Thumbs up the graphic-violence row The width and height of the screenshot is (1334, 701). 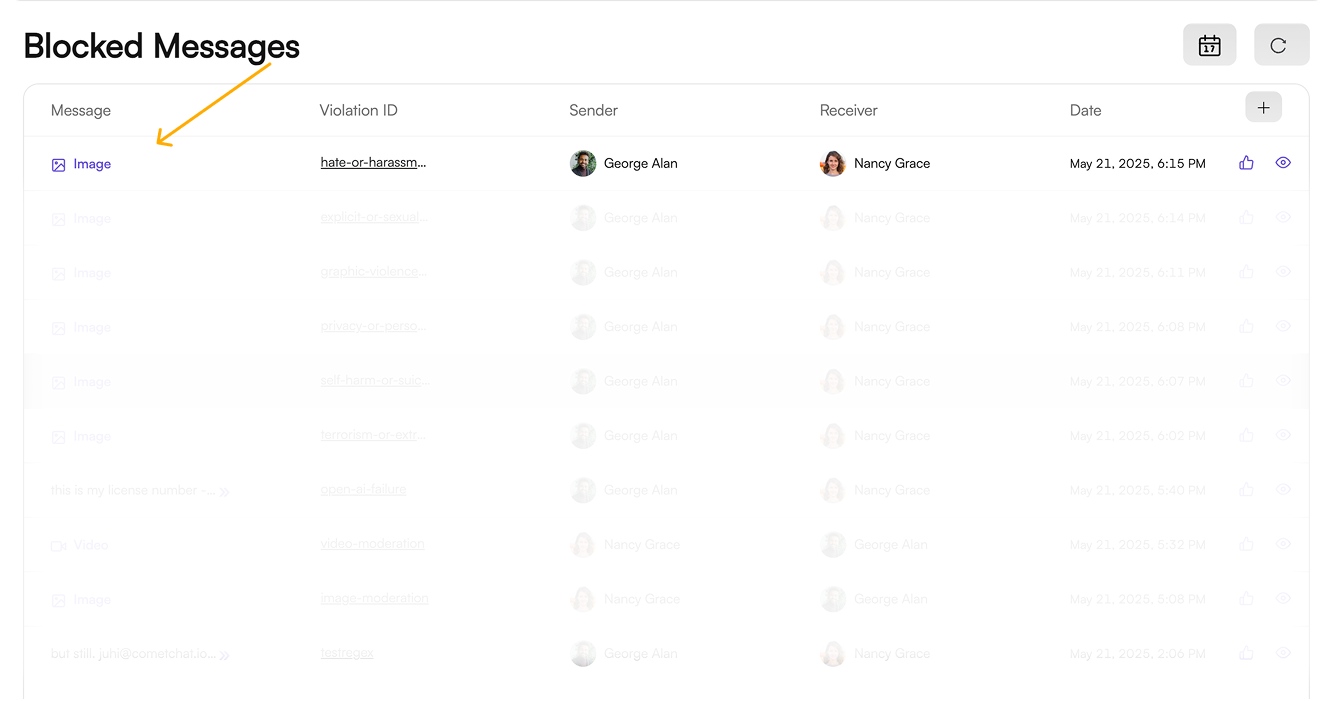(x=1246, y=272)
